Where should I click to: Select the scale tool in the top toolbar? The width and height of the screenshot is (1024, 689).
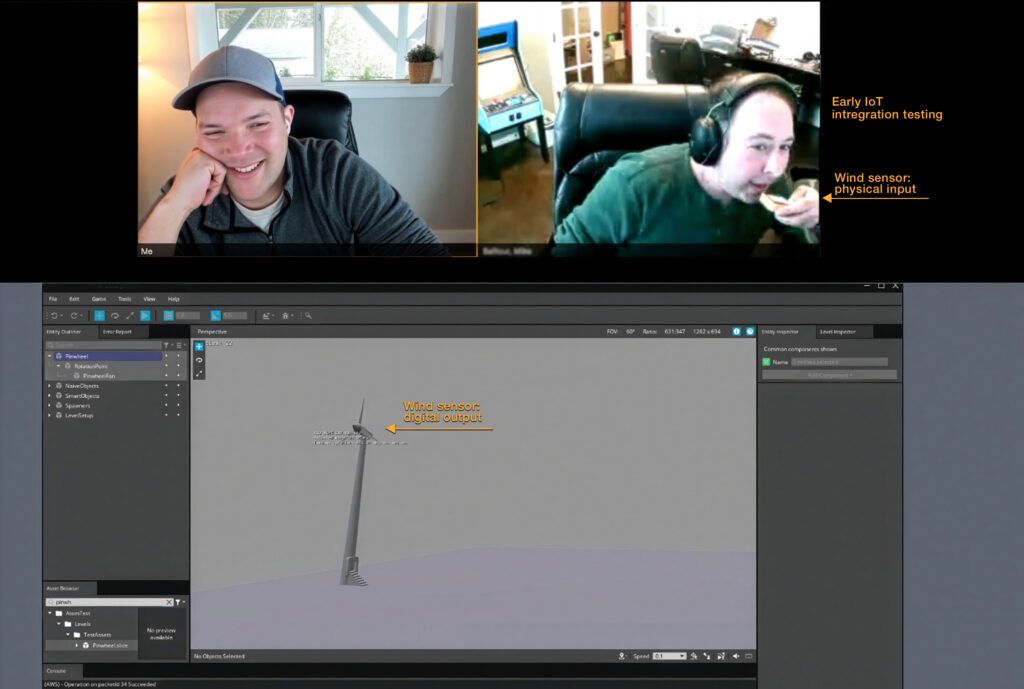pyautogui.click(x=130, y=315)
